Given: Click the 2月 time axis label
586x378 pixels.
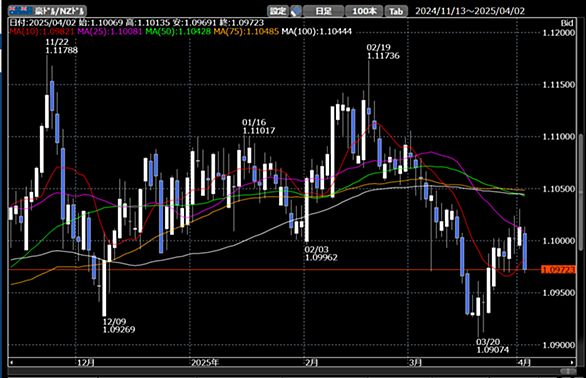Looking at the screenshot, I should pos(311,362).
